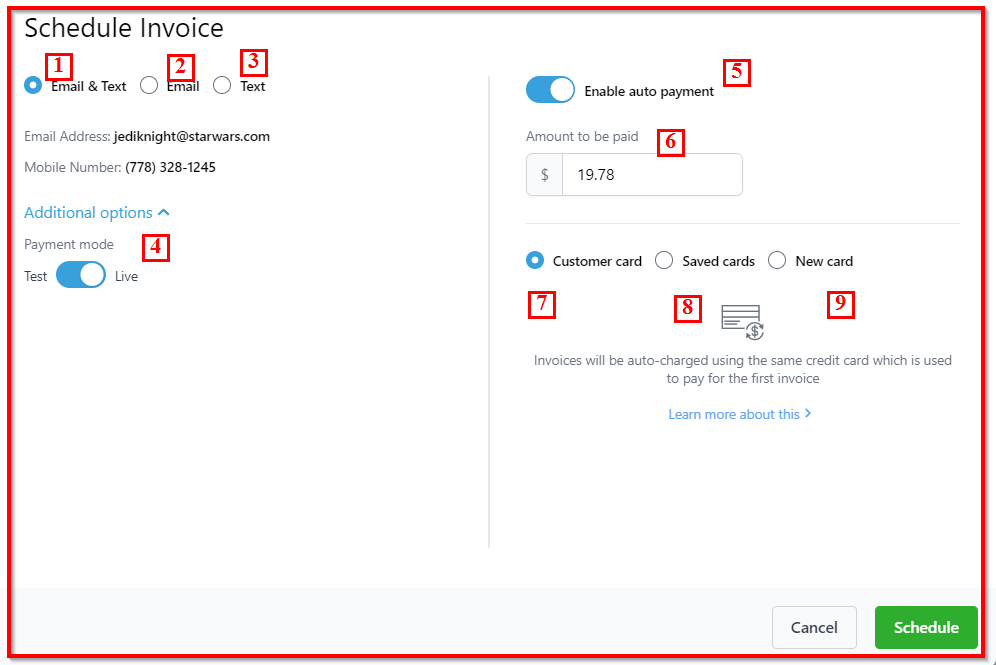Screen dimensions: 996x665
Task: Click the credit card auto-charge icon
Action: pyautogui.click(x=742, y=322)
